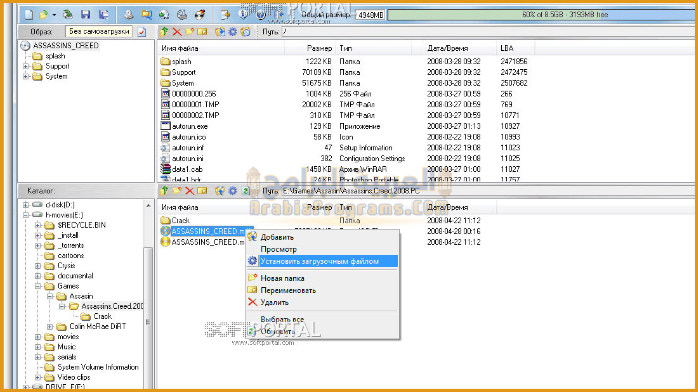The width and height of the screenshot is (698, 392).
Task: Select Установить загрузочным файлом menu item
Action: pos(322,261)
